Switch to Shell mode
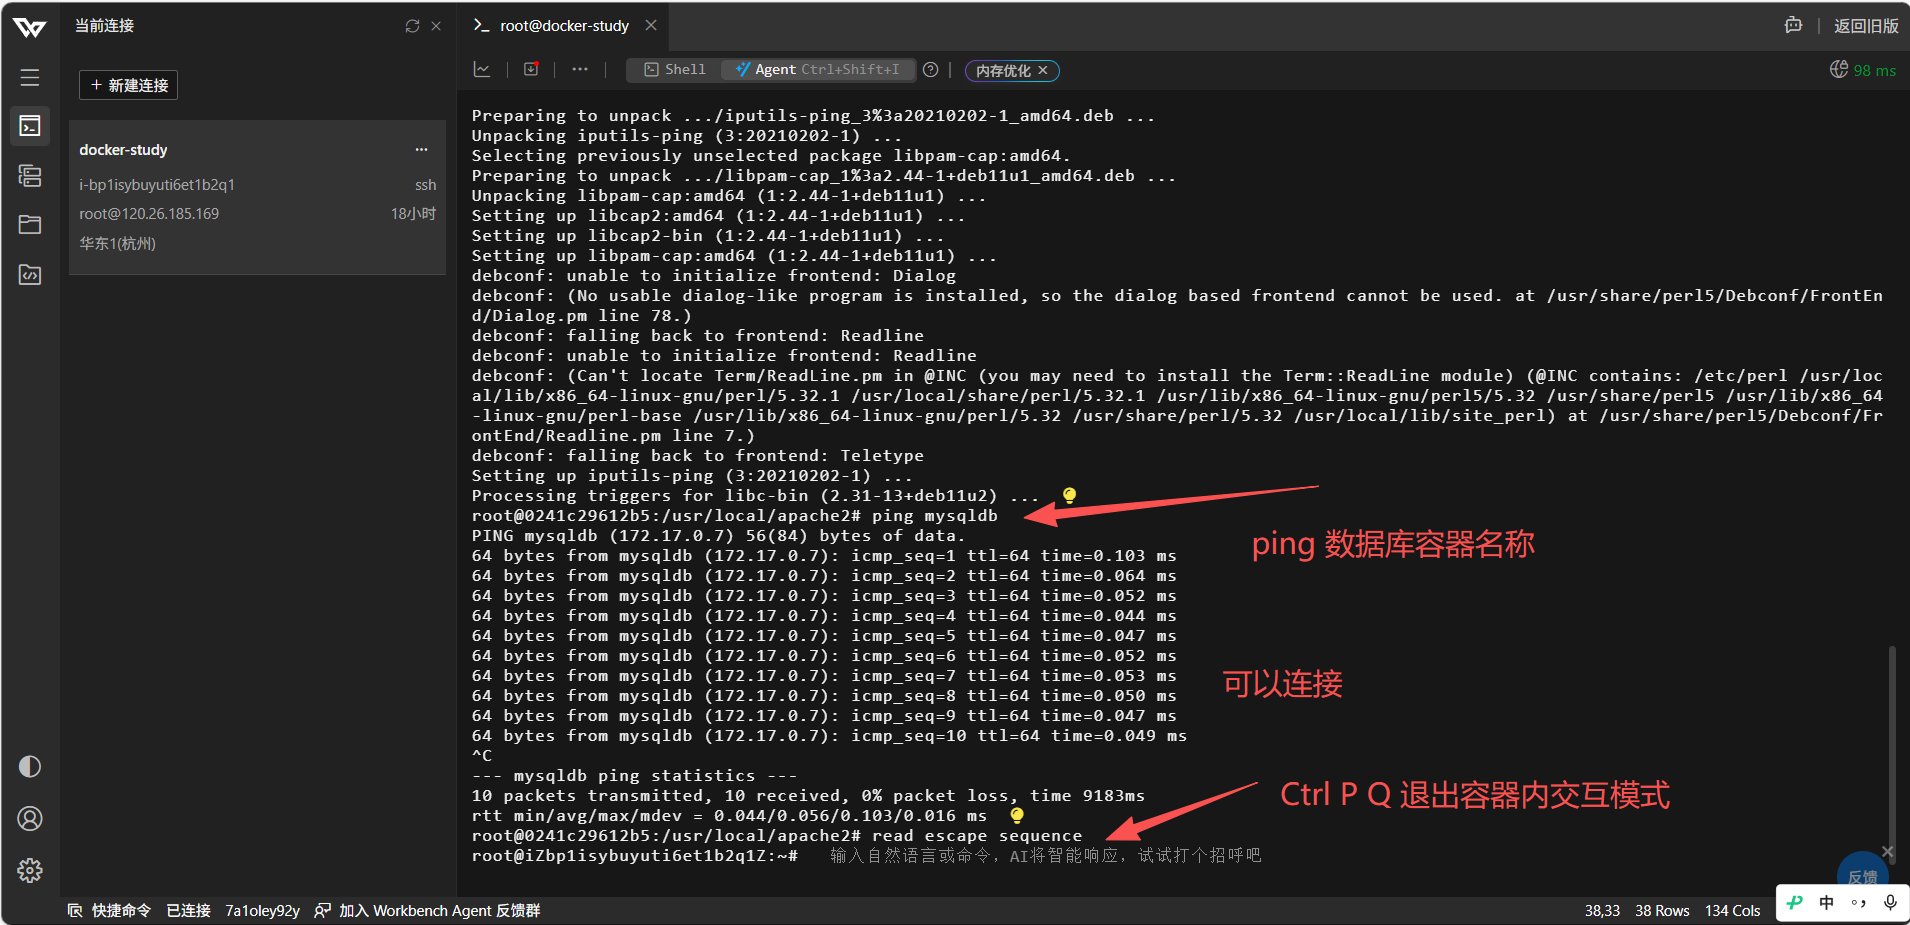The width and height of the screenshot is (1910, 925). (x=675, y=70)
